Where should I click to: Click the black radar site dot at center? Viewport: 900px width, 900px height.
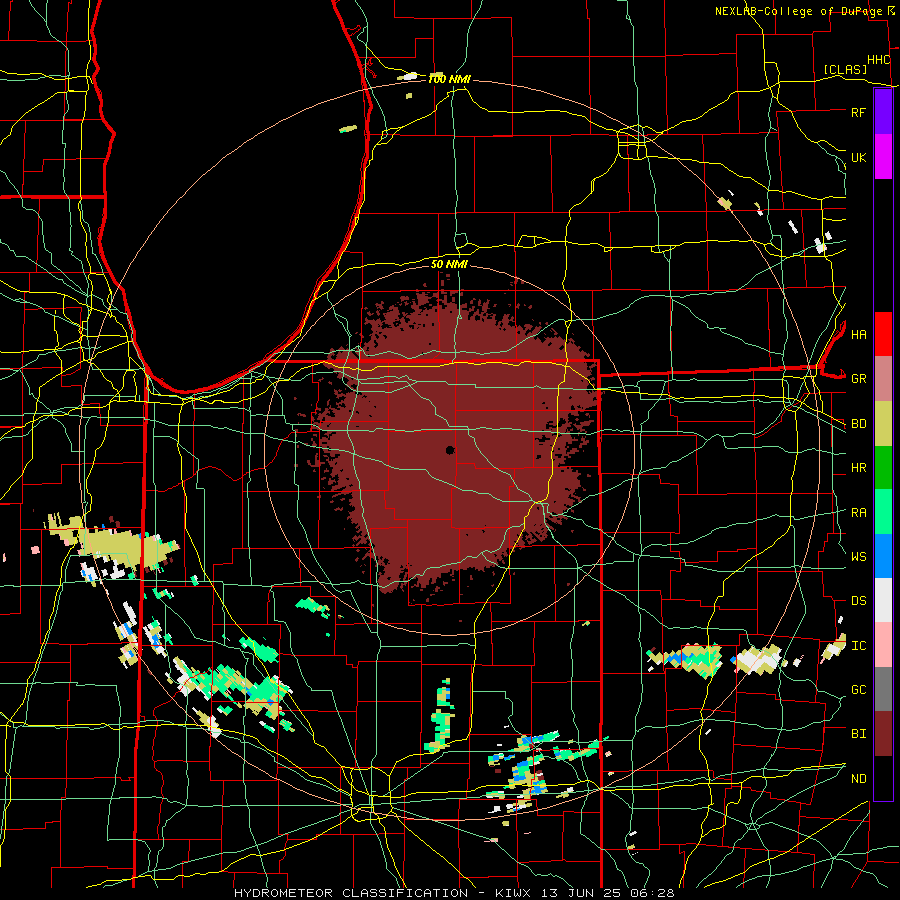point(450,450)
